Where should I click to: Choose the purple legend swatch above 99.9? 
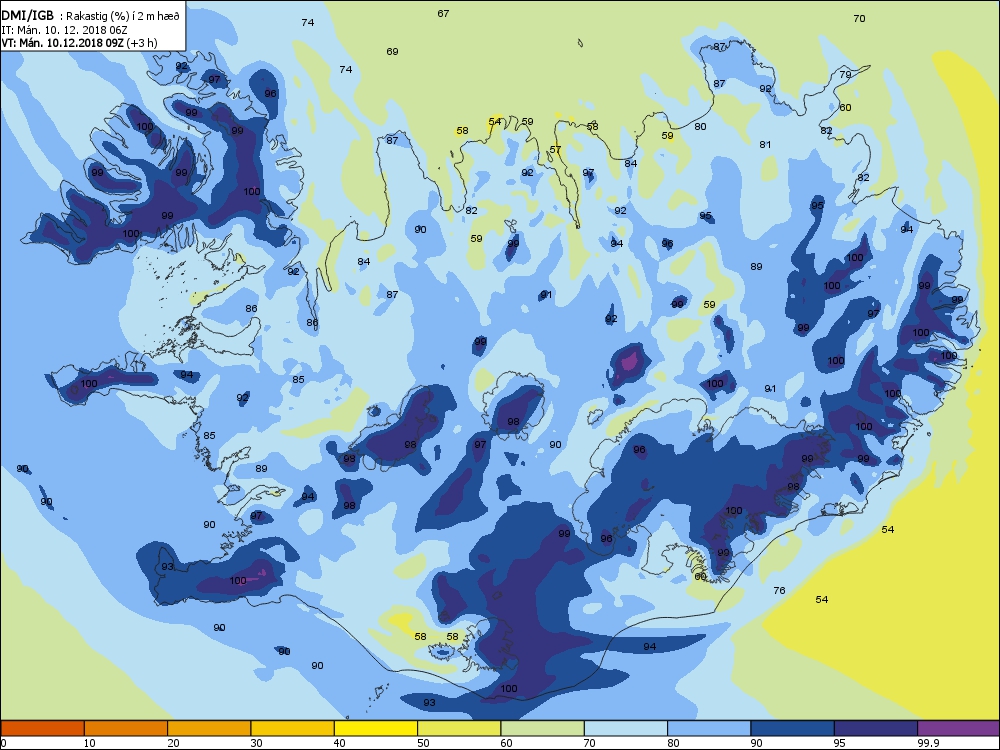click(x=959, y=728)
